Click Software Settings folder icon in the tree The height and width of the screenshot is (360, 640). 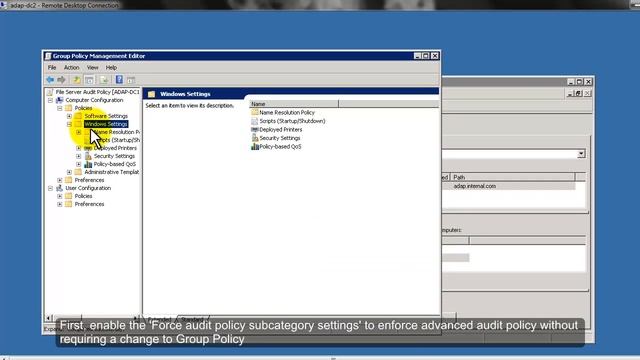coord(78,116)
